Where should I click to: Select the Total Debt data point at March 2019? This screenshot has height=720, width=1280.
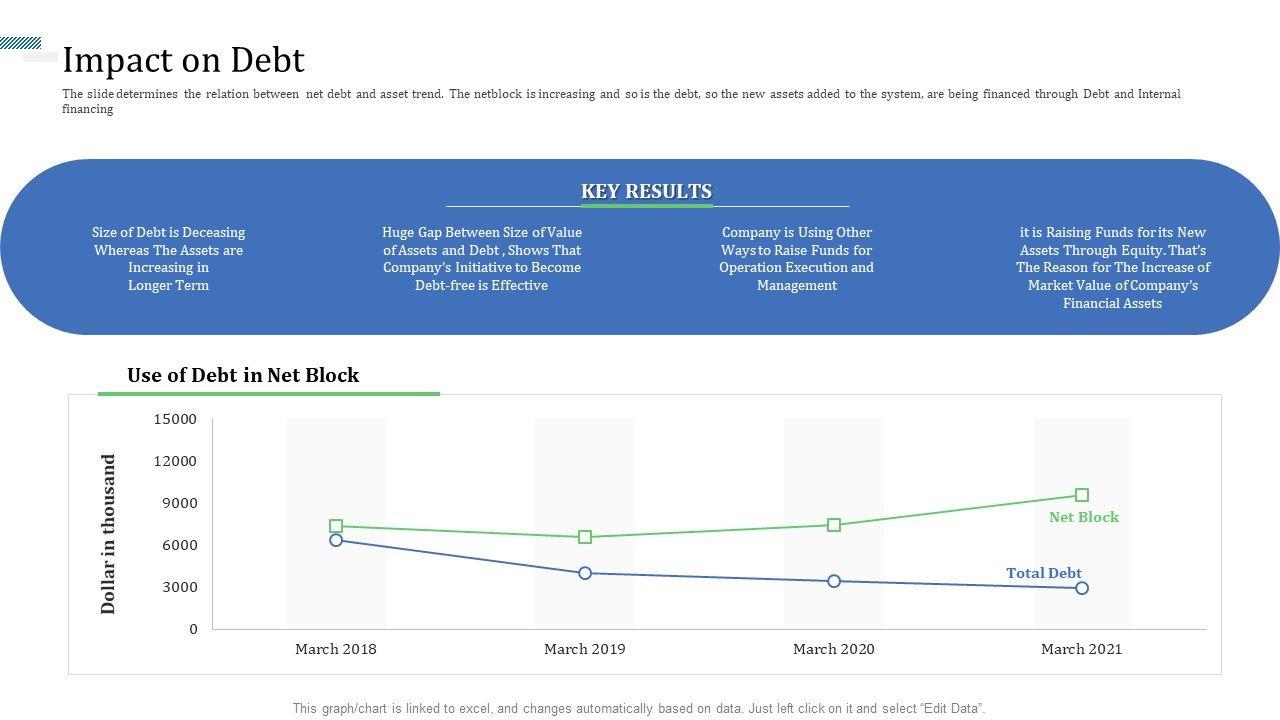pos(585,573)
